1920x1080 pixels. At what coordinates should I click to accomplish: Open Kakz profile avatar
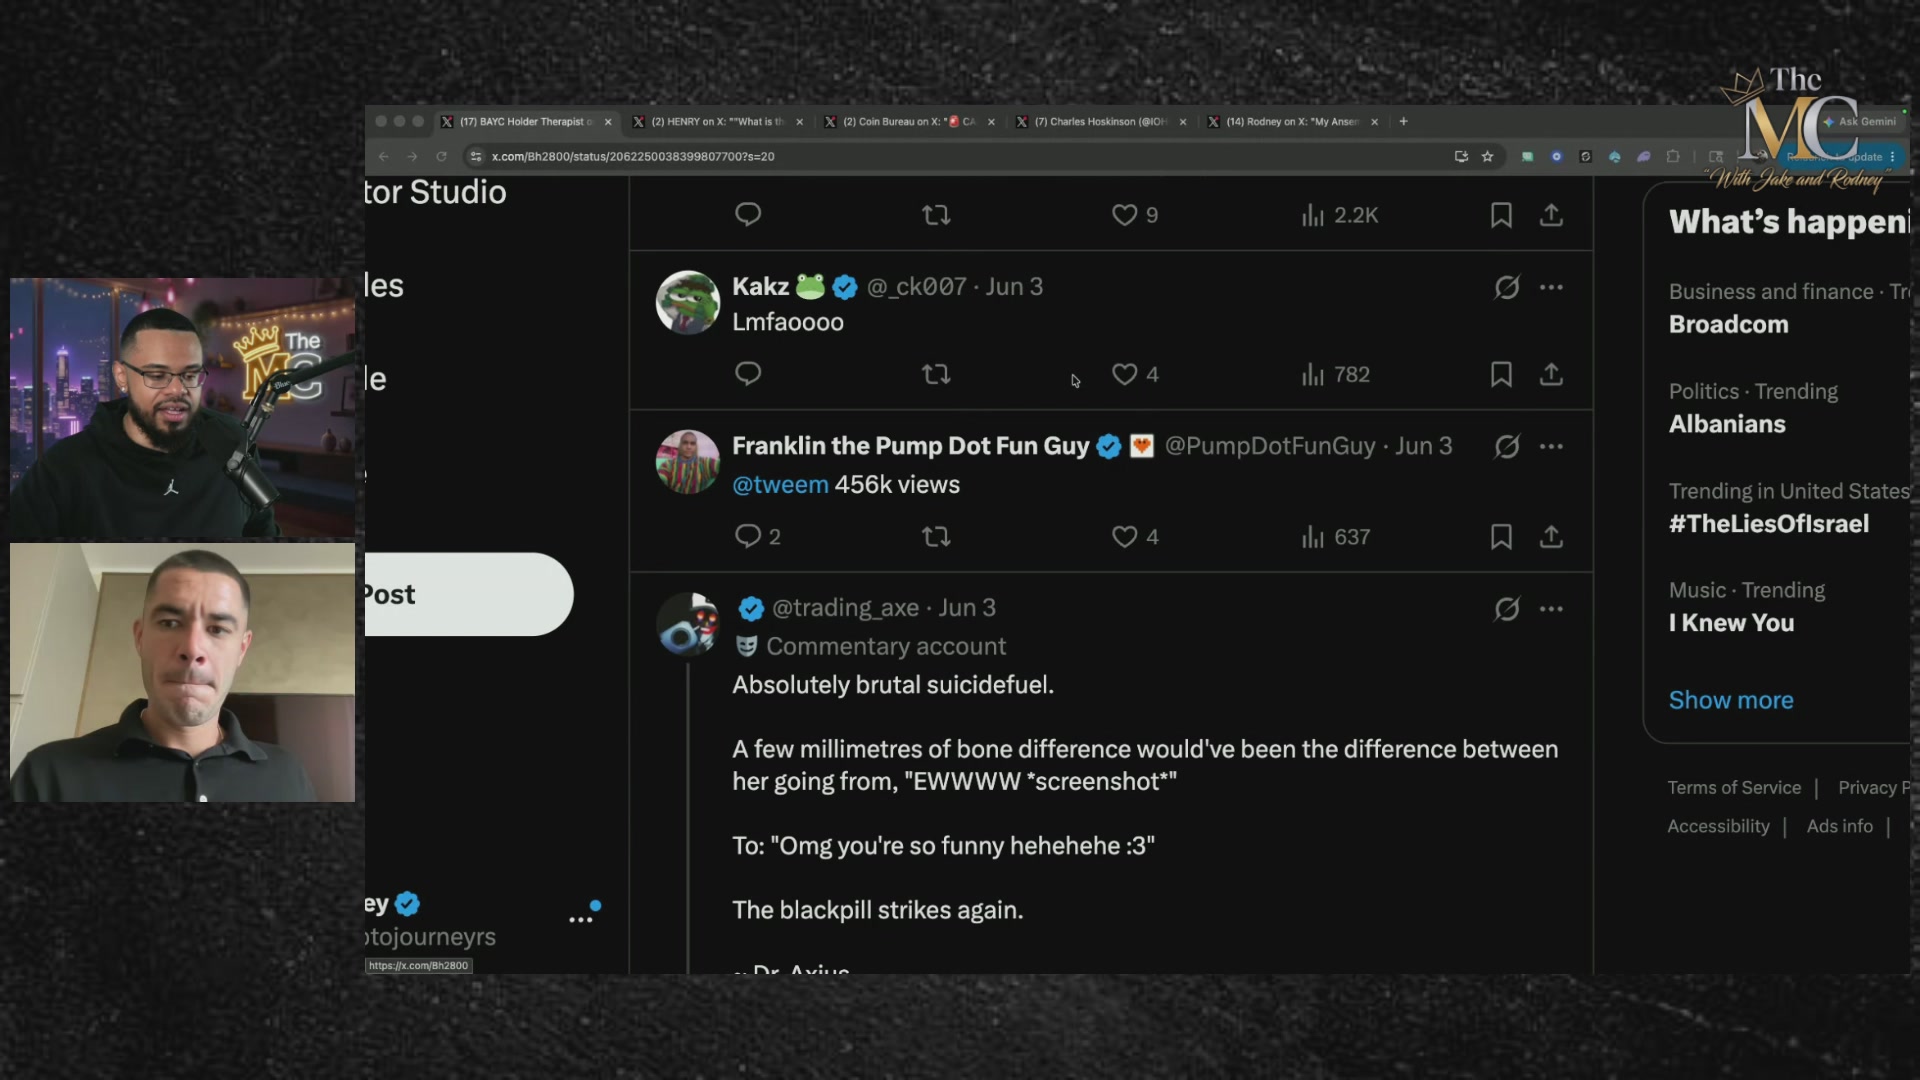tap(687, 302)
